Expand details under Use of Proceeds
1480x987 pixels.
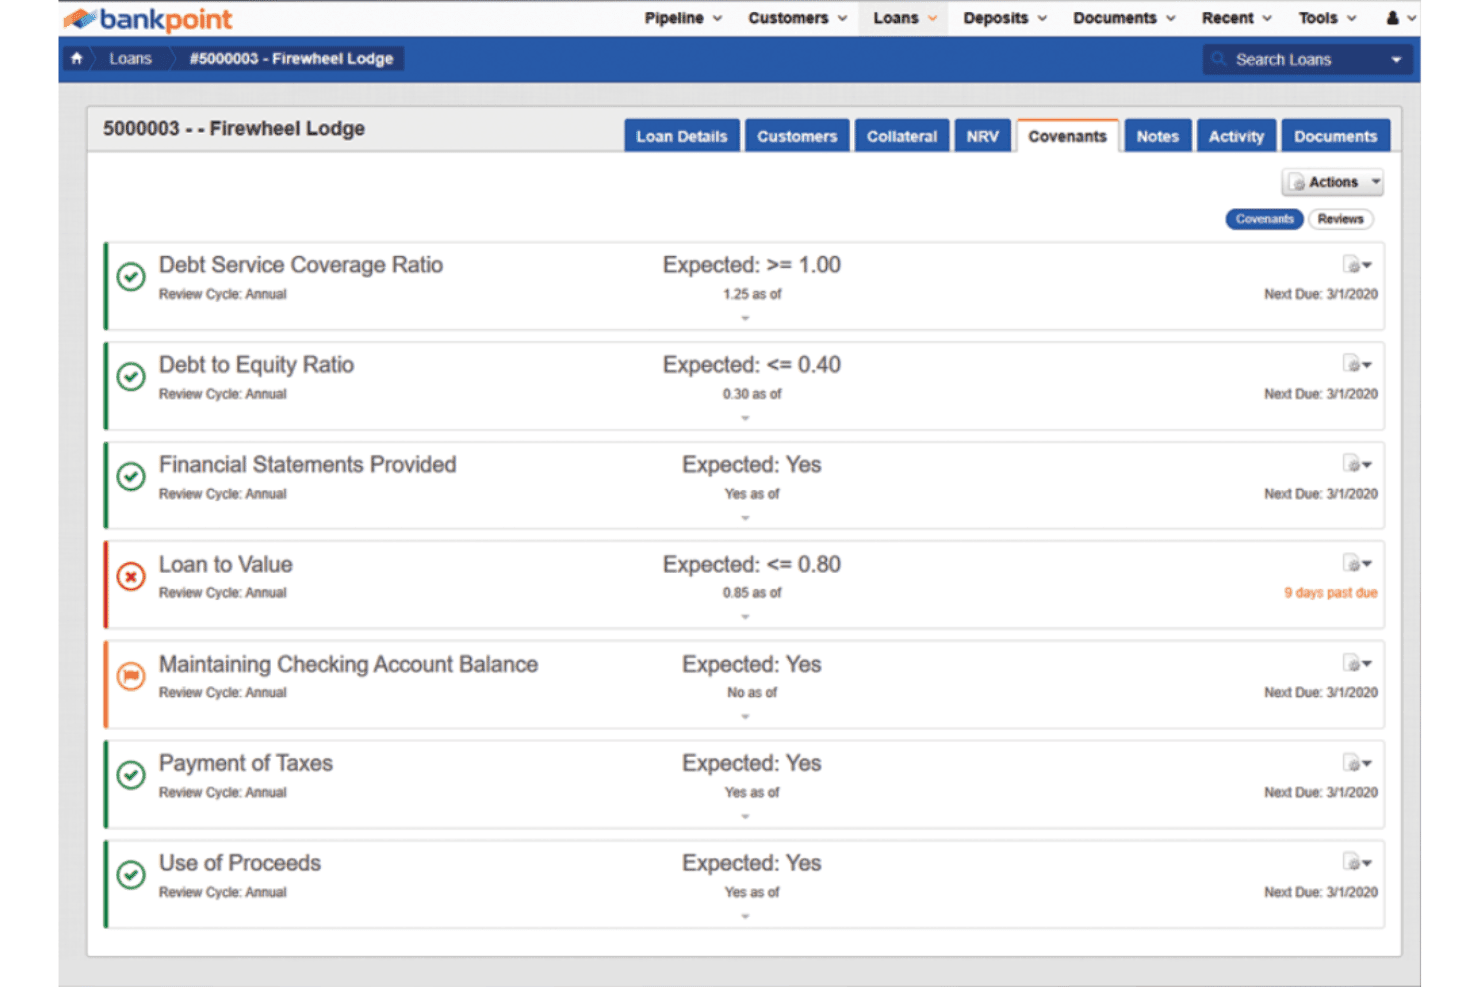pos(745,916)
